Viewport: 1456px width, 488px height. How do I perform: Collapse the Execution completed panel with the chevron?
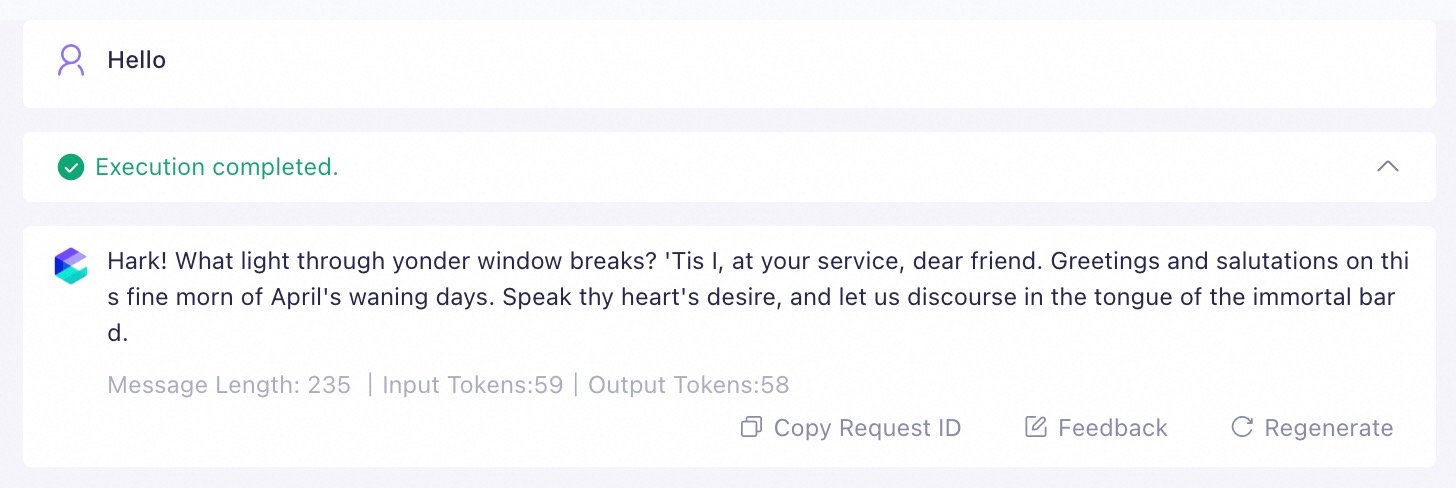pyautogui.click(x=1388, y=167)
